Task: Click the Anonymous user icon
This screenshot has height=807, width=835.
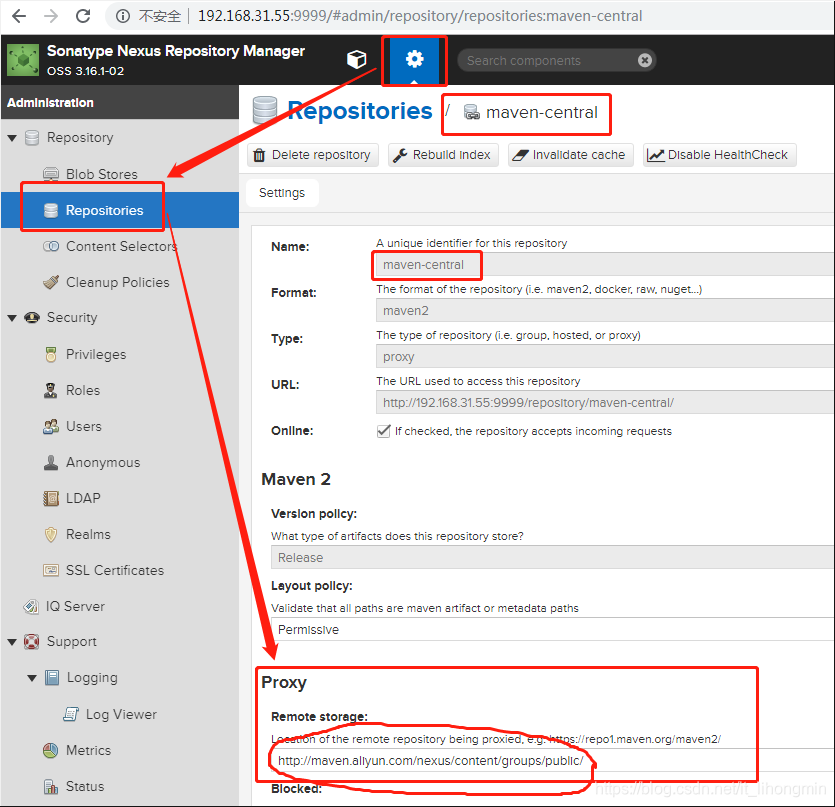Action: 51,462
